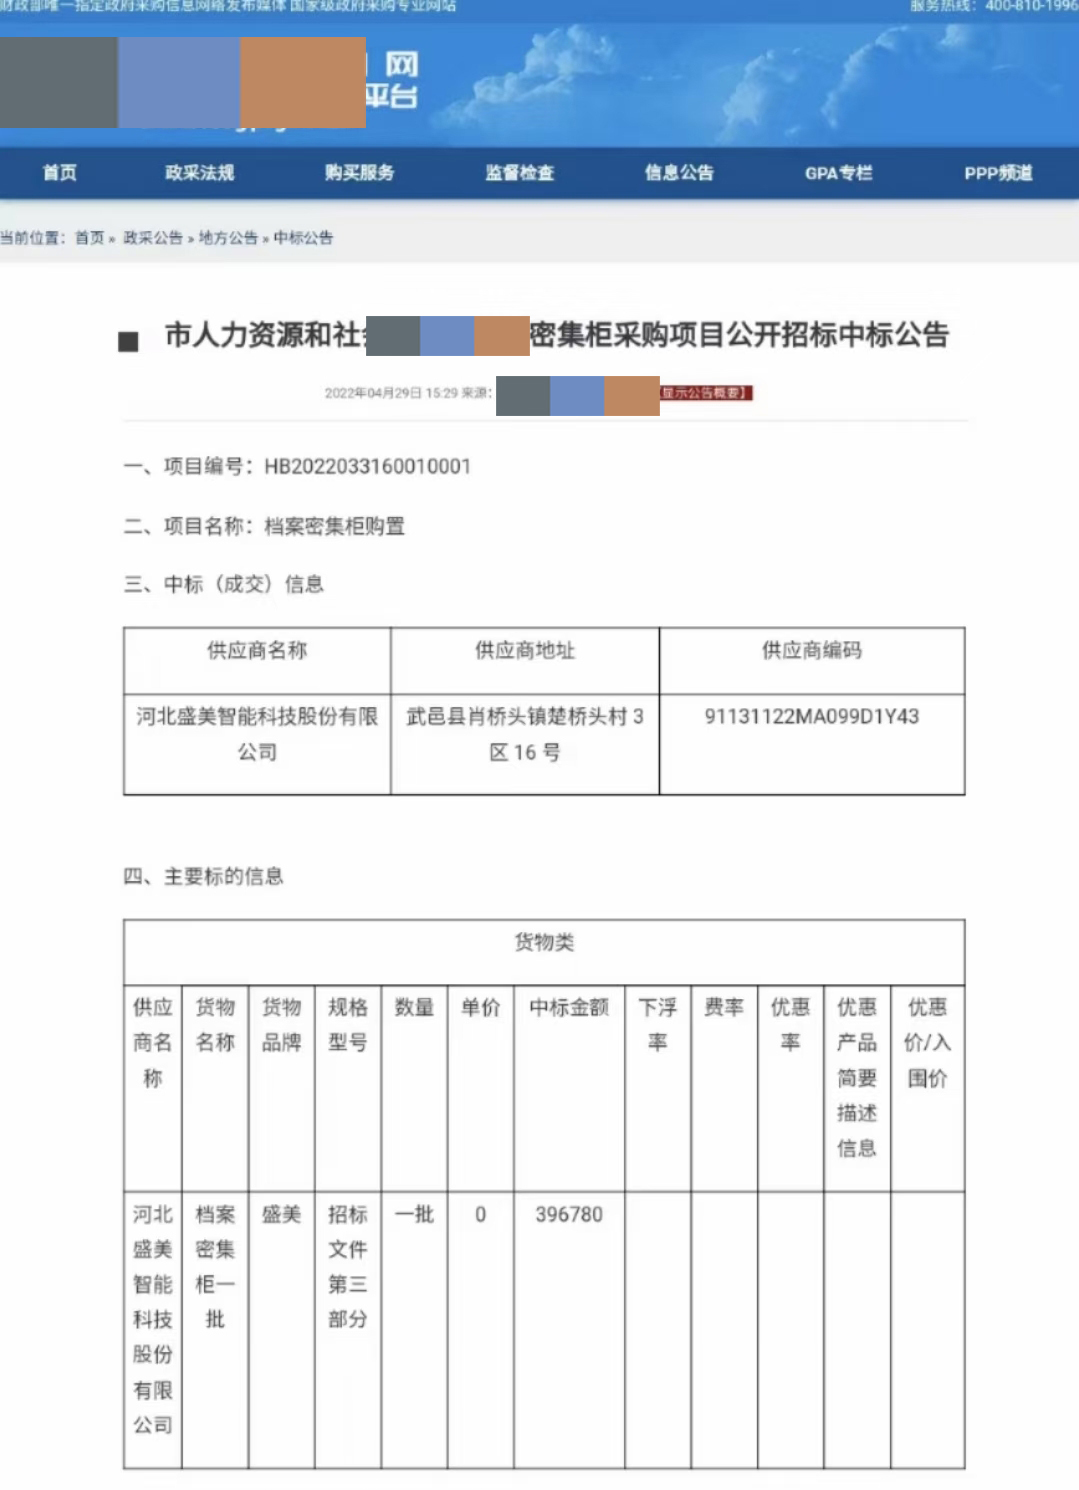Select the supplier code 91131122MA099D1Y43 cell
1079x1490 pixels.
(811, 717)
